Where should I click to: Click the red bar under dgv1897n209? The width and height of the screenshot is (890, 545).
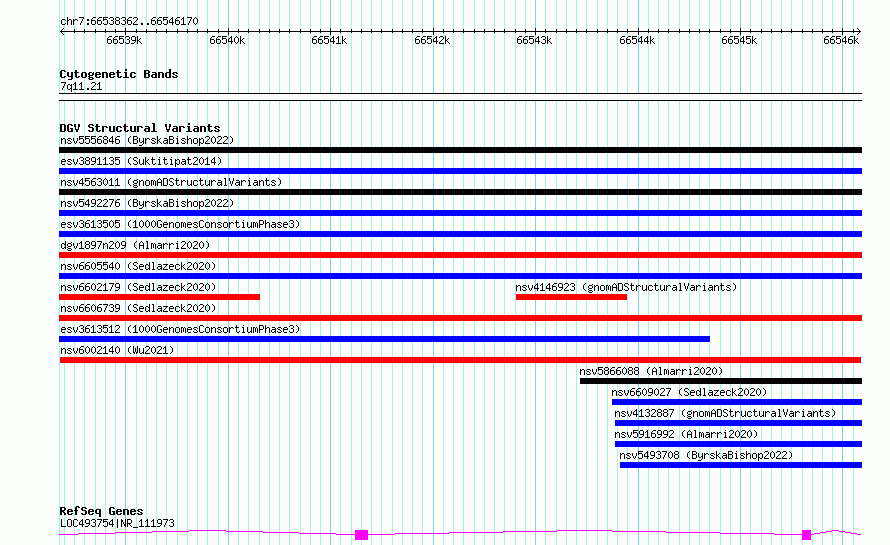click(460, 255)
